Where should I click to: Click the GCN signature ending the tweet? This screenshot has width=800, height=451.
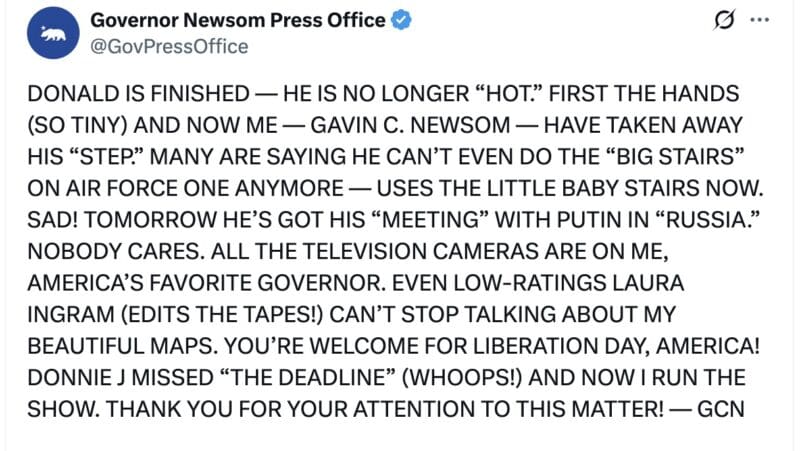tap(720, 409)
